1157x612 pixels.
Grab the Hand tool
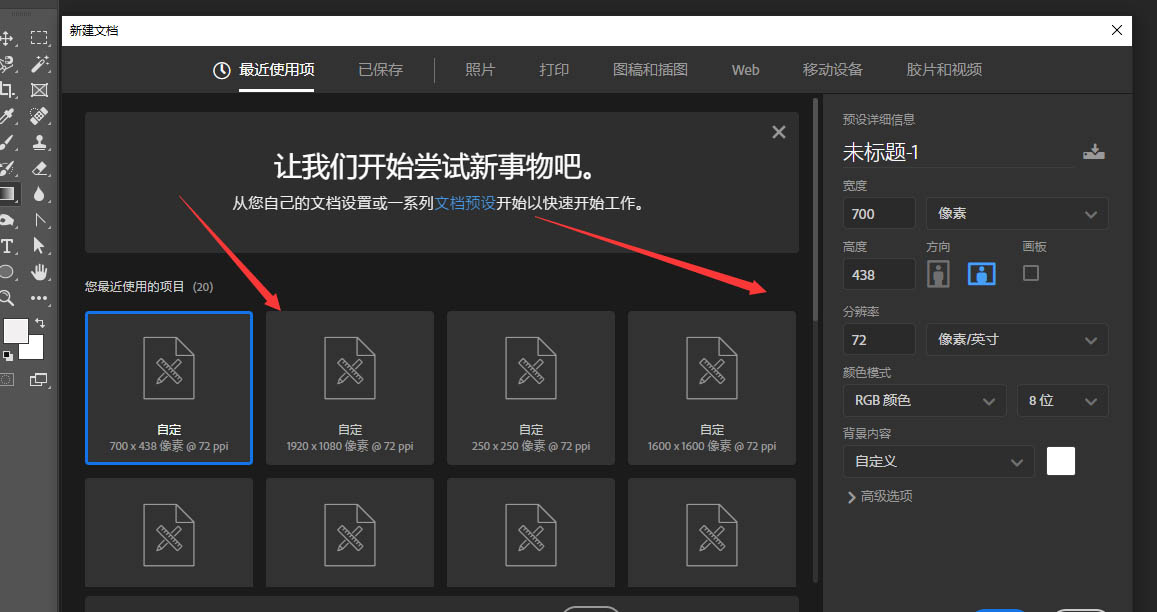point(38,271)
